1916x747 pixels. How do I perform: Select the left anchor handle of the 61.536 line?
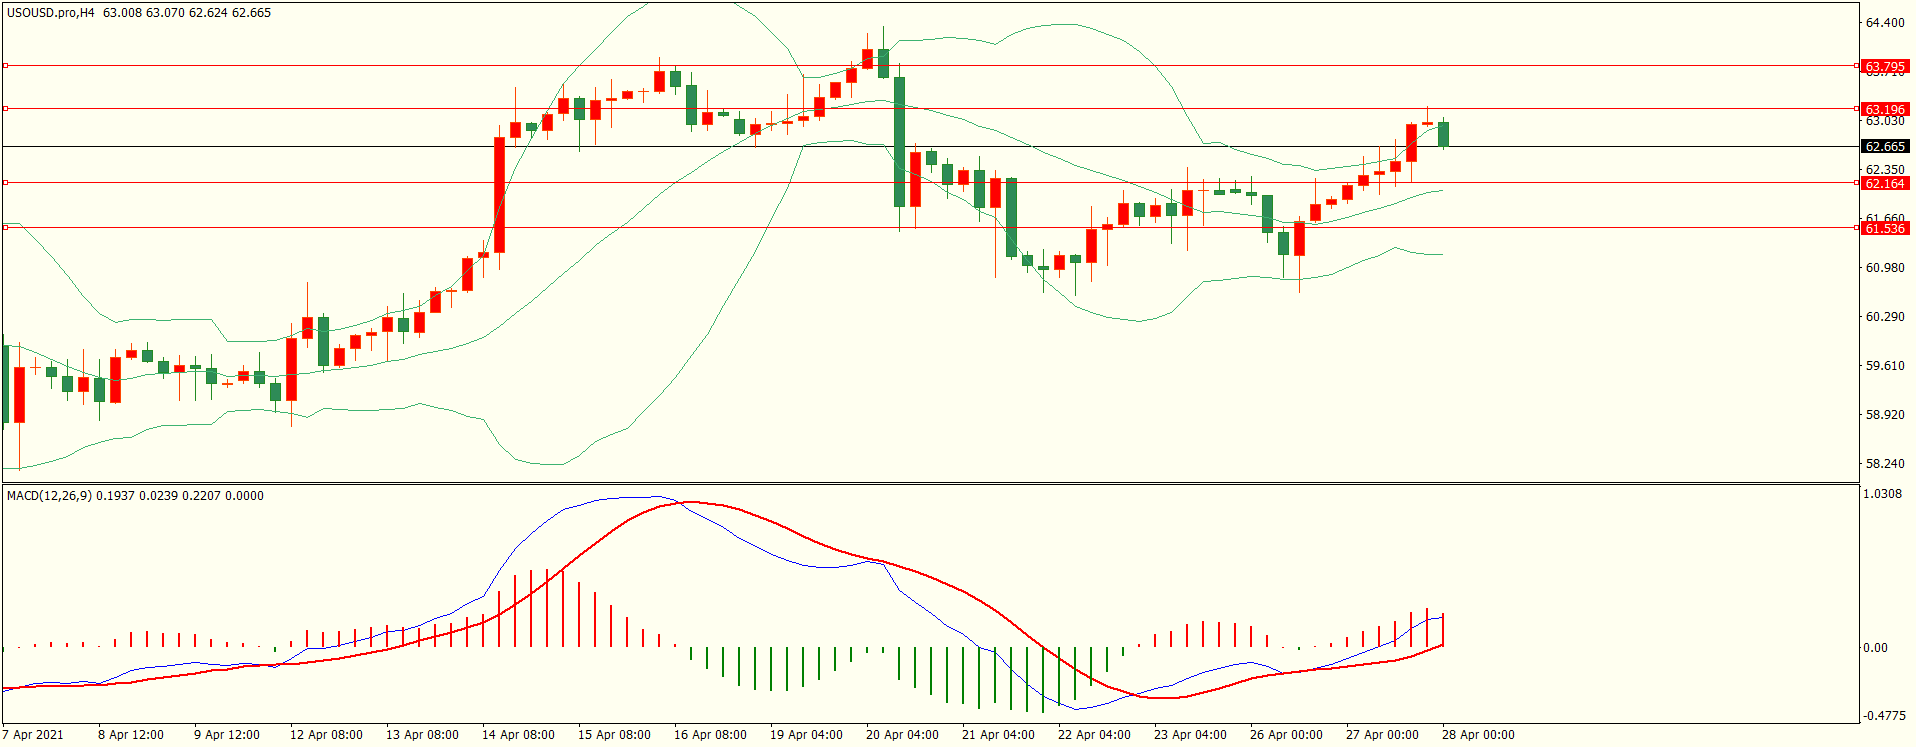click(x=5, y=227)
